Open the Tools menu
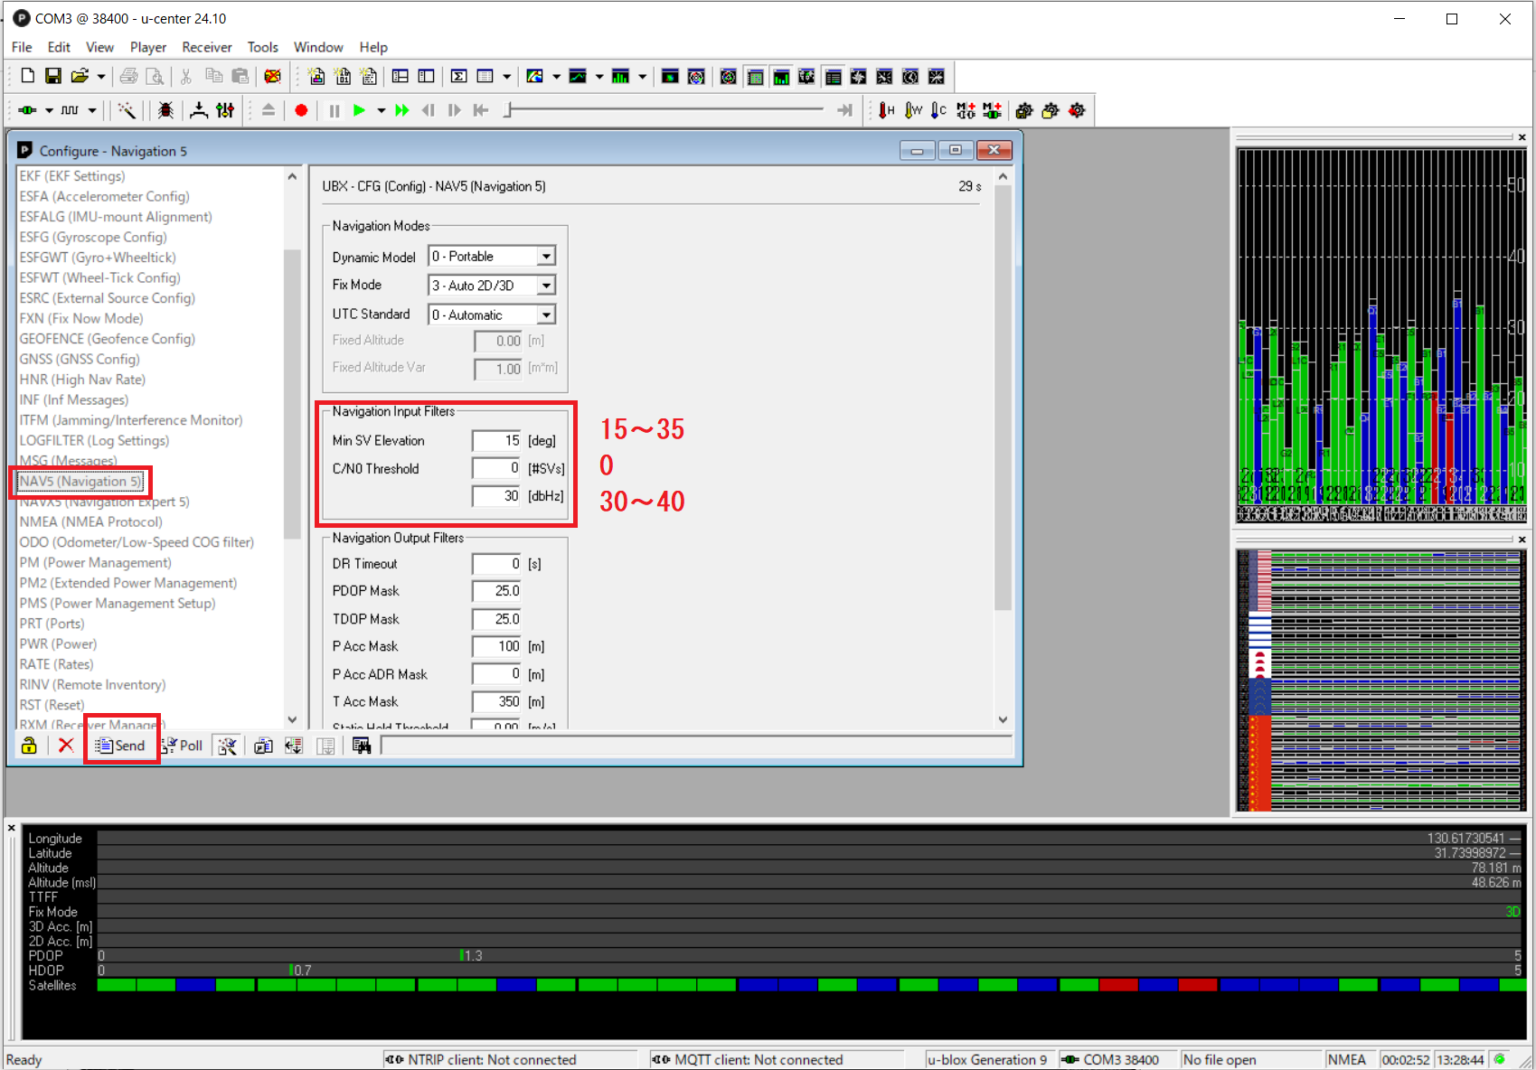Viewport: 1536px width, 1070px height. click(262, 47)
